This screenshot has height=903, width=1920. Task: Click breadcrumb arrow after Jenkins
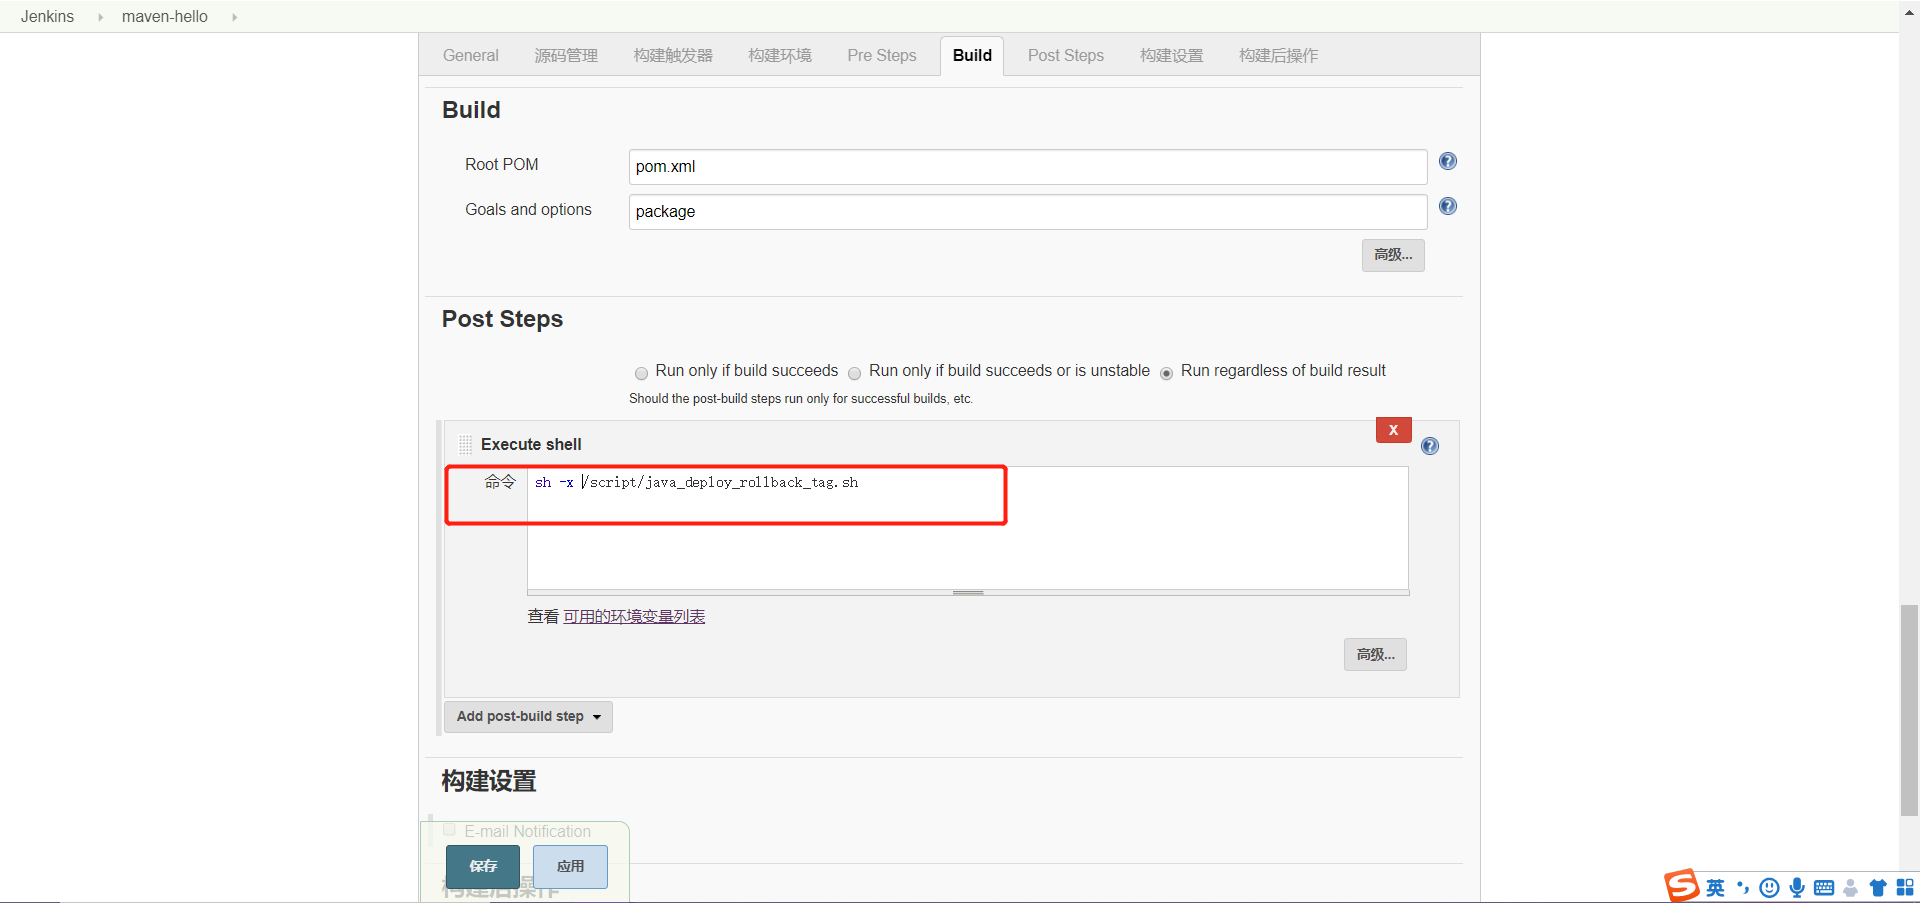(x=100, y=17)
